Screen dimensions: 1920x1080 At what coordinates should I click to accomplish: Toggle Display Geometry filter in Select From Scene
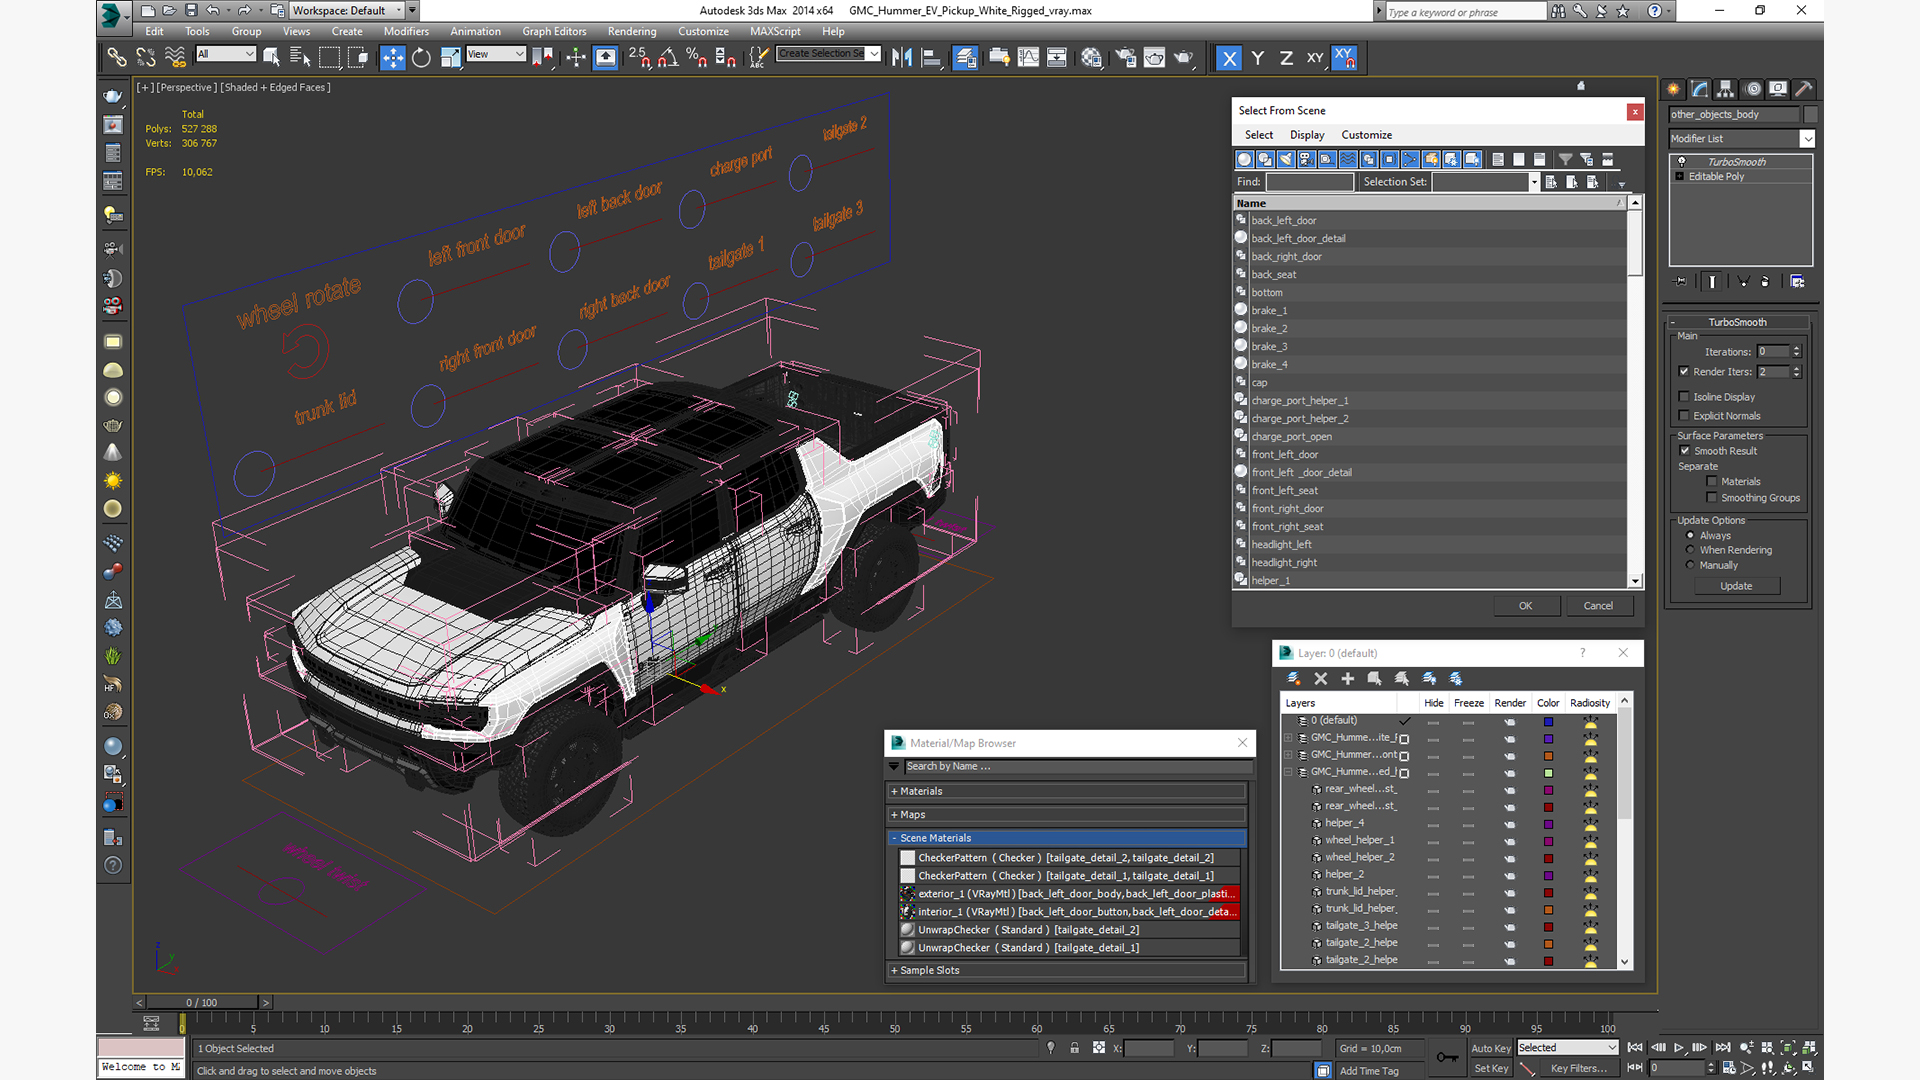coord(1244,160)
